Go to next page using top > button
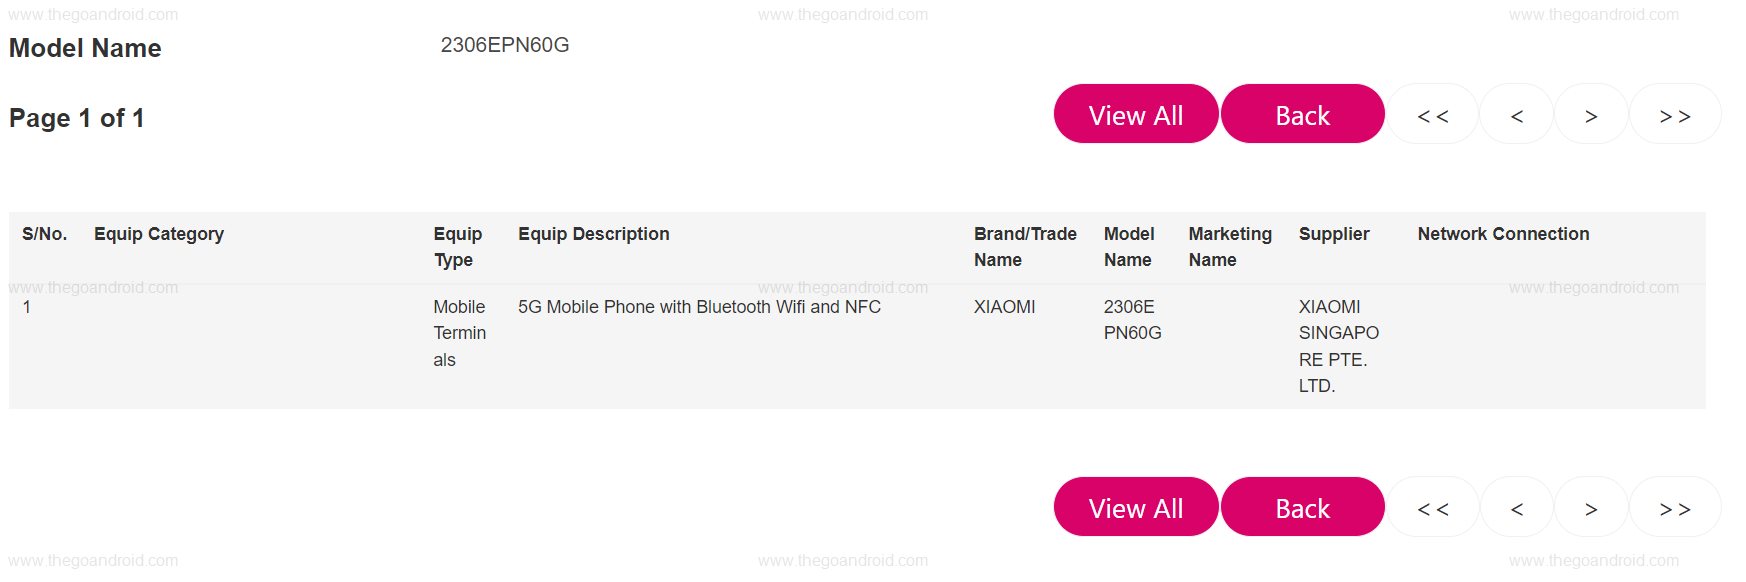The width and height of the screenshot is (1746, 582). pyautogui.click(x=1591, y=115)
